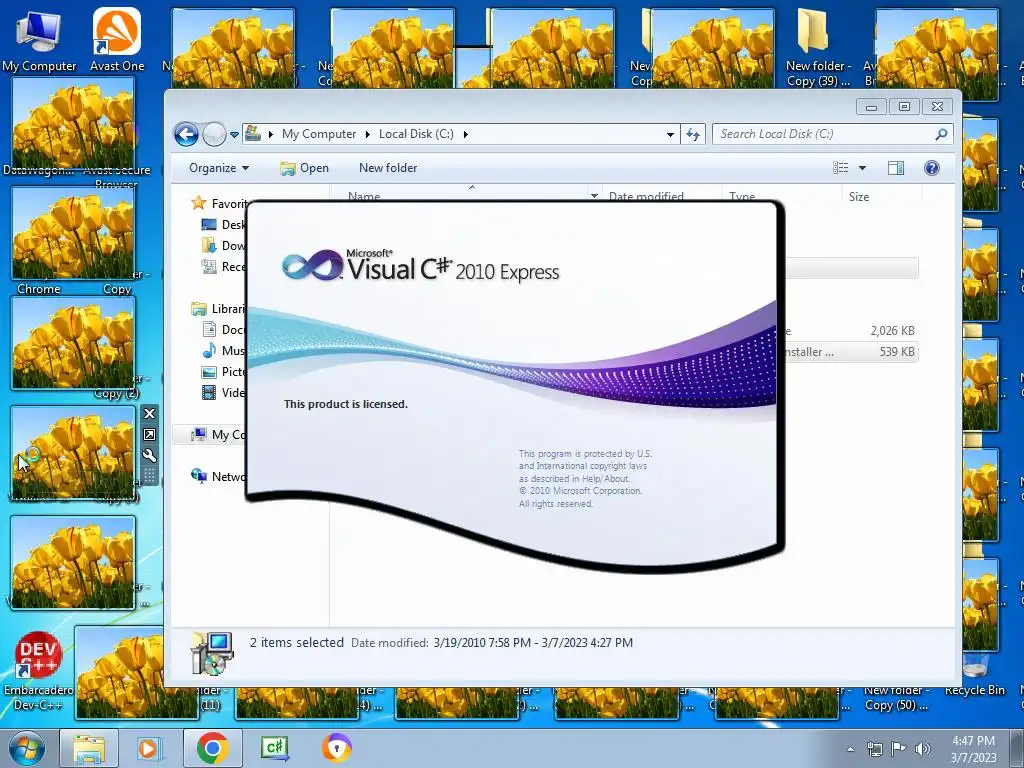The width and height of the screenshot is (1024, 768).
Task: Click the Visual C# 2010 Express splash logo
Action: click(421, 266)
